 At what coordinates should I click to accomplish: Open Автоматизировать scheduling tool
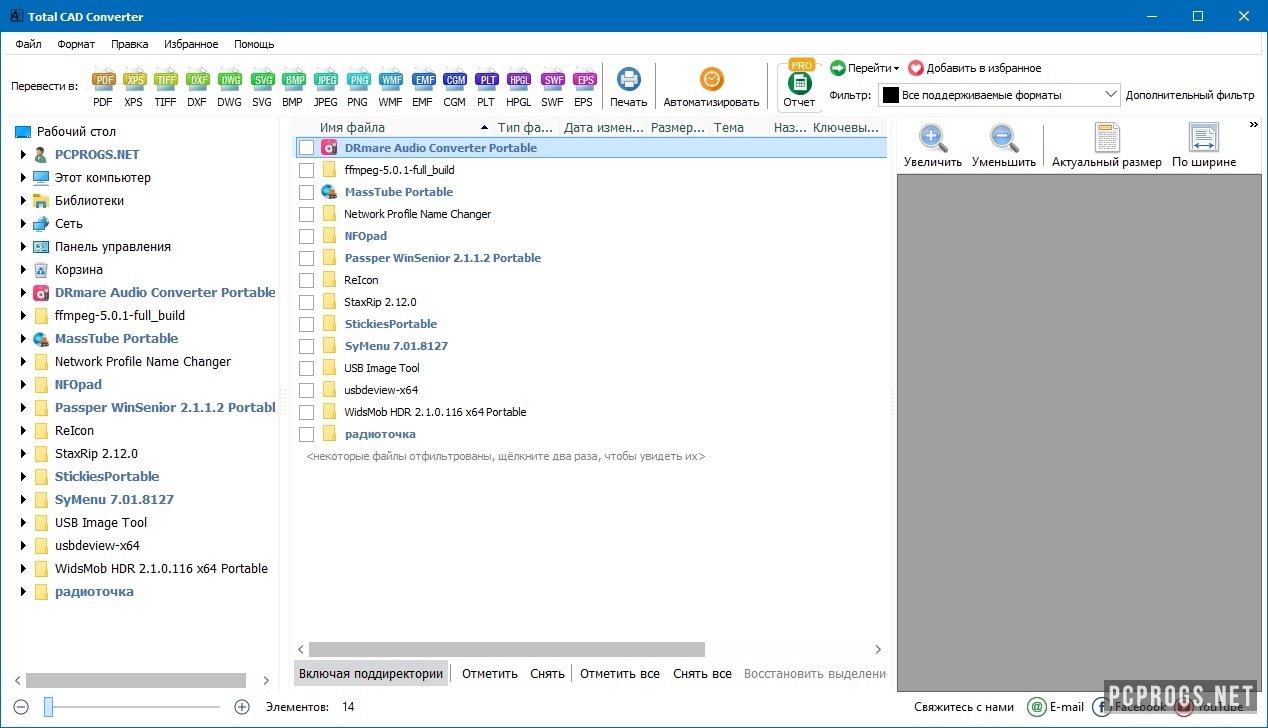coord(711,88)
